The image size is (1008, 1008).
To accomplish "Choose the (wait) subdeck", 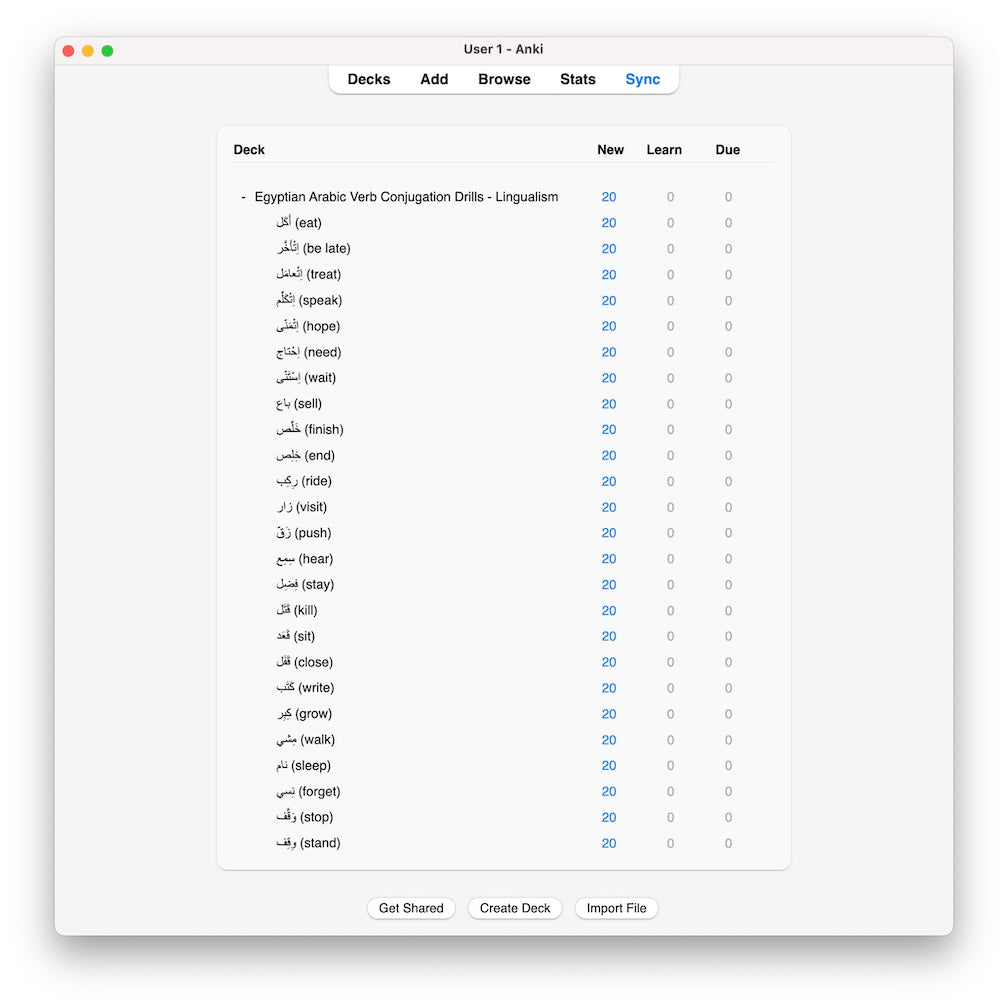I will [x=306, y=378].
